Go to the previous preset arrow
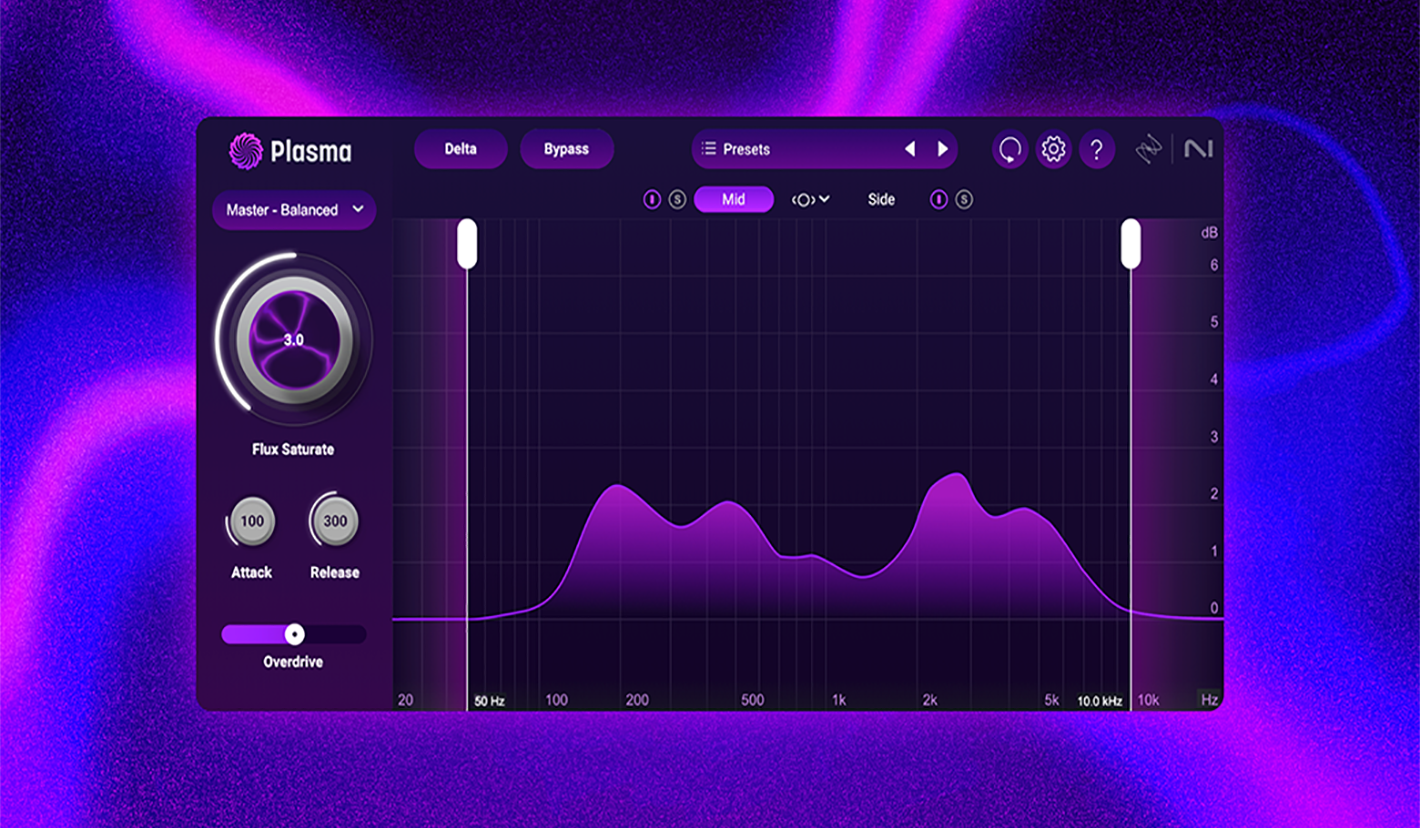Screen dimensions: 1420x828 [910, 149]
